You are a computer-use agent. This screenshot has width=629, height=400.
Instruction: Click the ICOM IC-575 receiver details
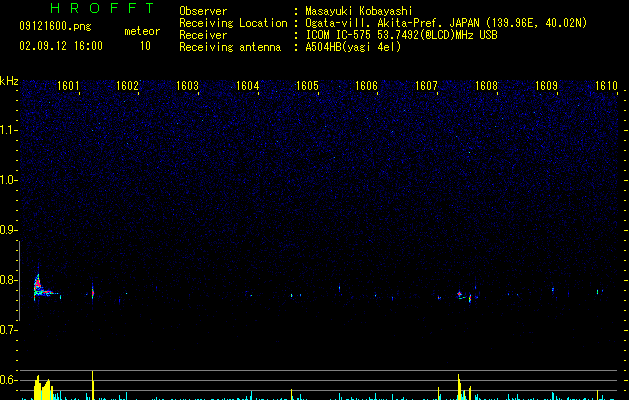402,35
